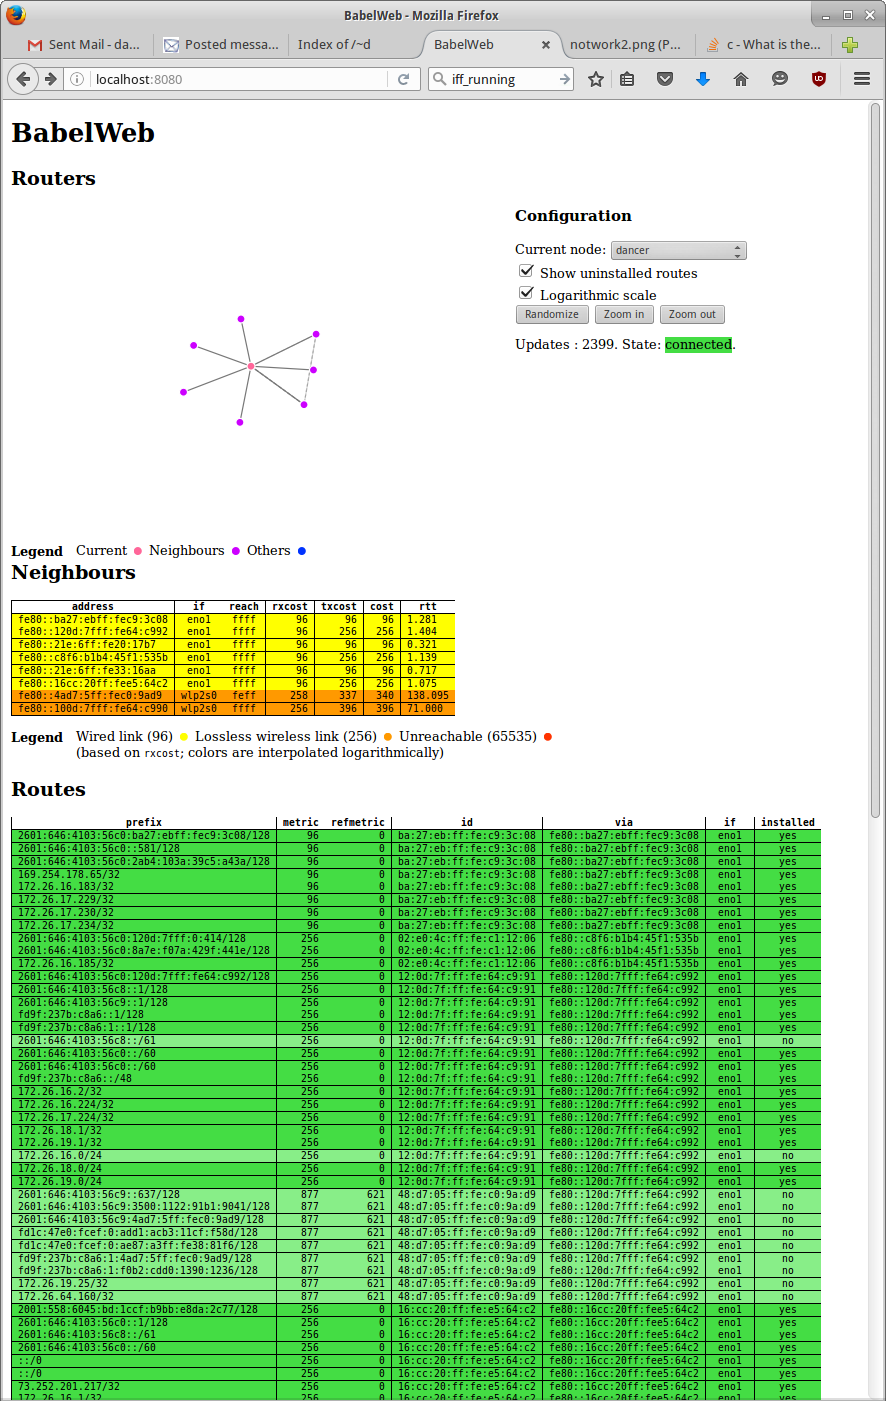
Task: Click the purple Neighbours legend dot
Action: tap(236, 551)
